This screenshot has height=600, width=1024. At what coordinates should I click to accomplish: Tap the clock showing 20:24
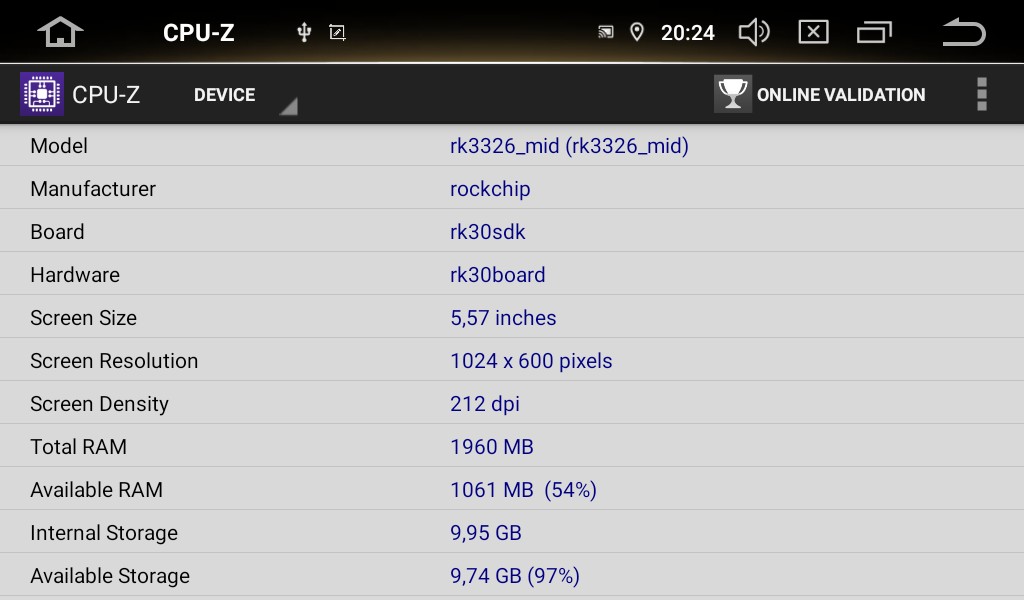tap(688, 33)
